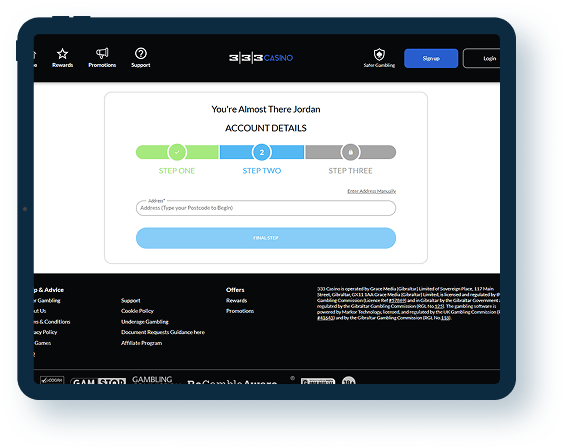Viewport: 564px width, 448px height.
Task: Open the Cookie Policy footer link
Action: pos(137,311)
